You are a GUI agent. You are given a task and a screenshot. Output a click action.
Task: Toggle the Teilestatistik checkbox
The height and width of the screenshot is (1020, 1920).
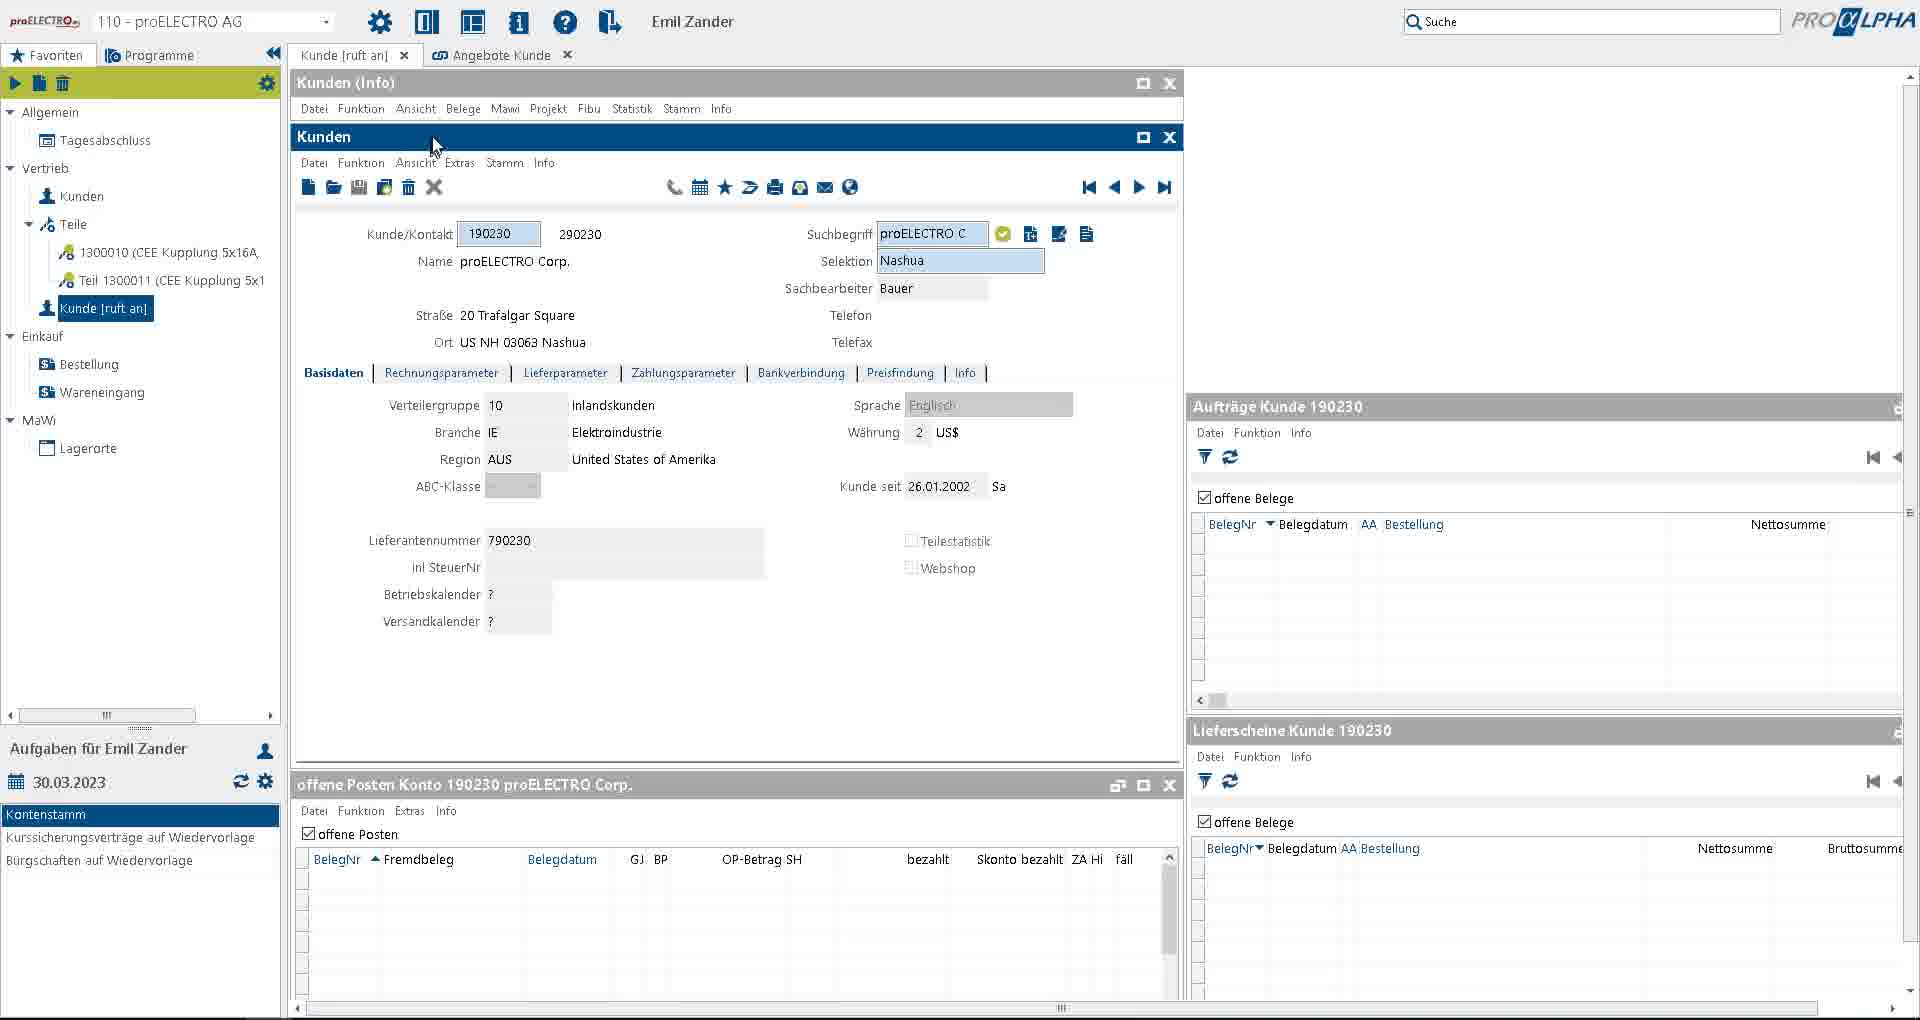(911, 540)
